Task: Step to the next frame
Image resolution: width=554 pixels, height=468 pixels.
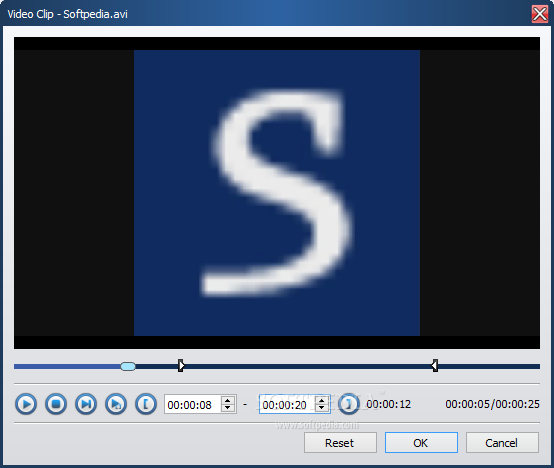Action: tap(86, 404)
